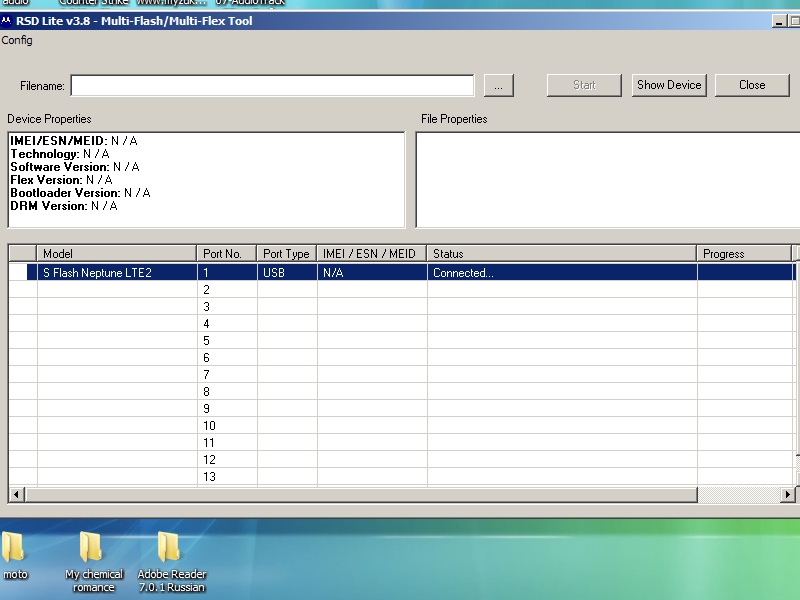Click the IMEI/ESN/MEID line in Device Properties

[x=73, y=141]
